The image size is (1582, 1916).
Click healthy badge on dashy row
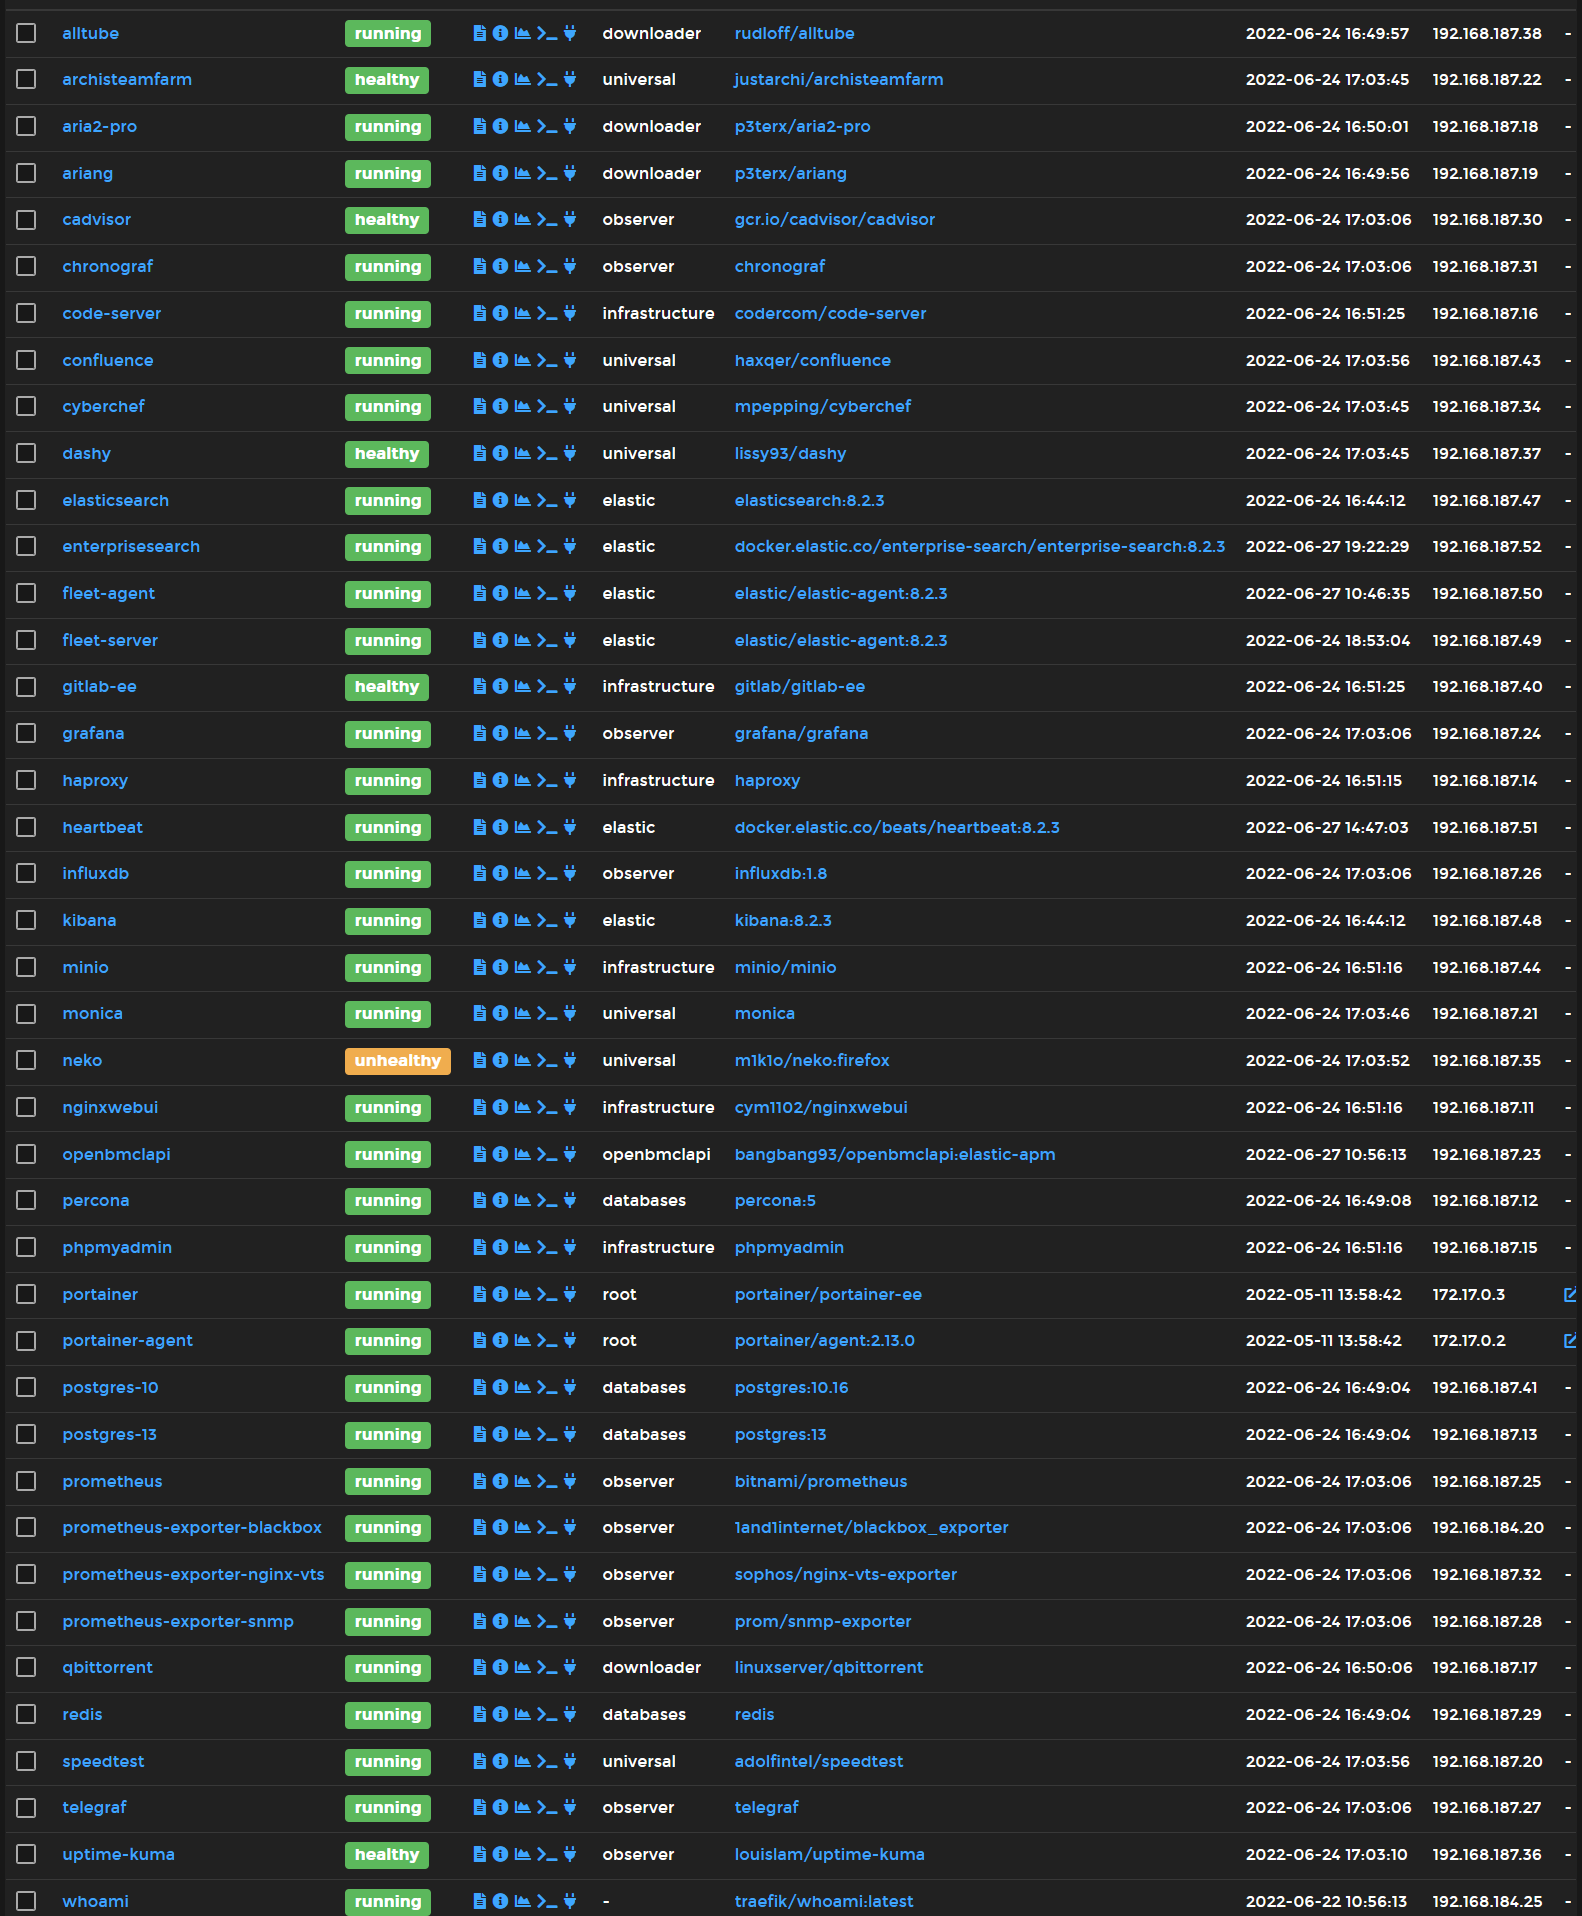coord(386,453)
